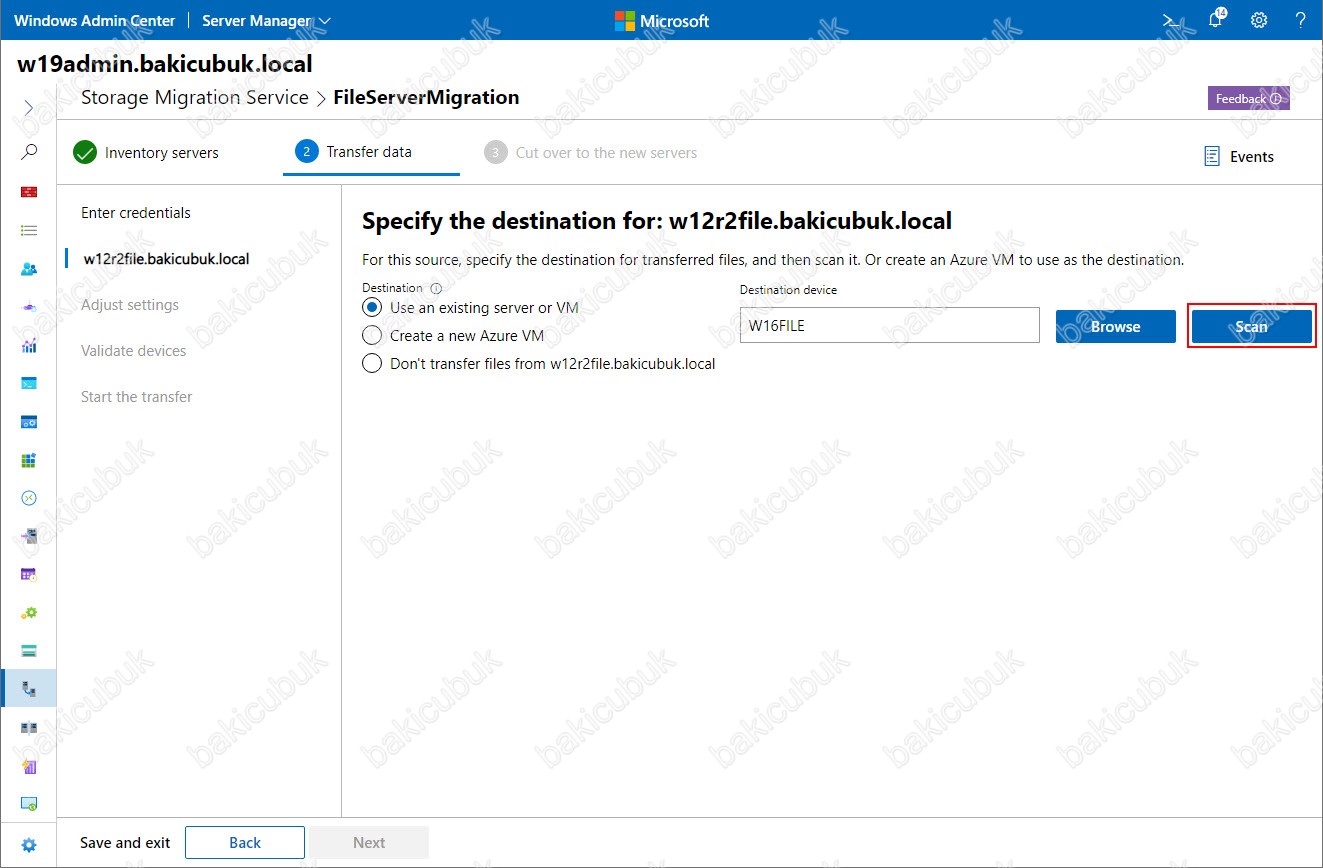Open the PowerShell tool in the sidebar
Viewport: 1323px width, 868px height.
(29, 383)
